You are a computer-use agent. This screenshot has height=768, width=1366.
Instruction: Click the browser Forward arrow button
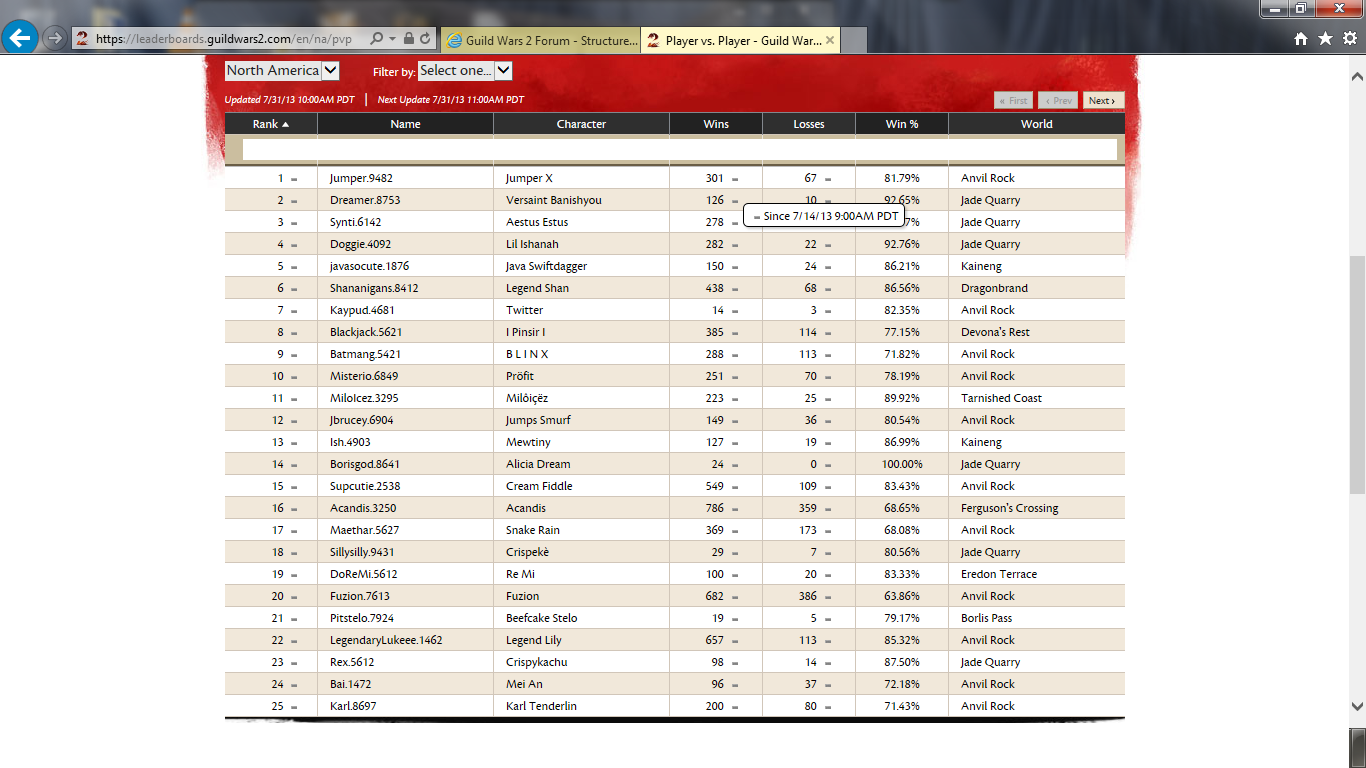pyautogui.click(x=55, y=39)
